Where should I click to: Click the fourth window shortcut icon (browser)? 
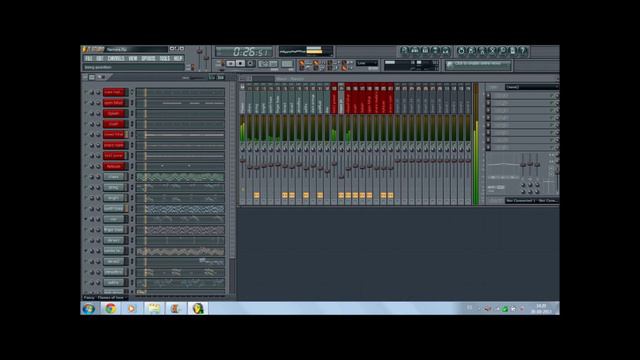[435, 51]
